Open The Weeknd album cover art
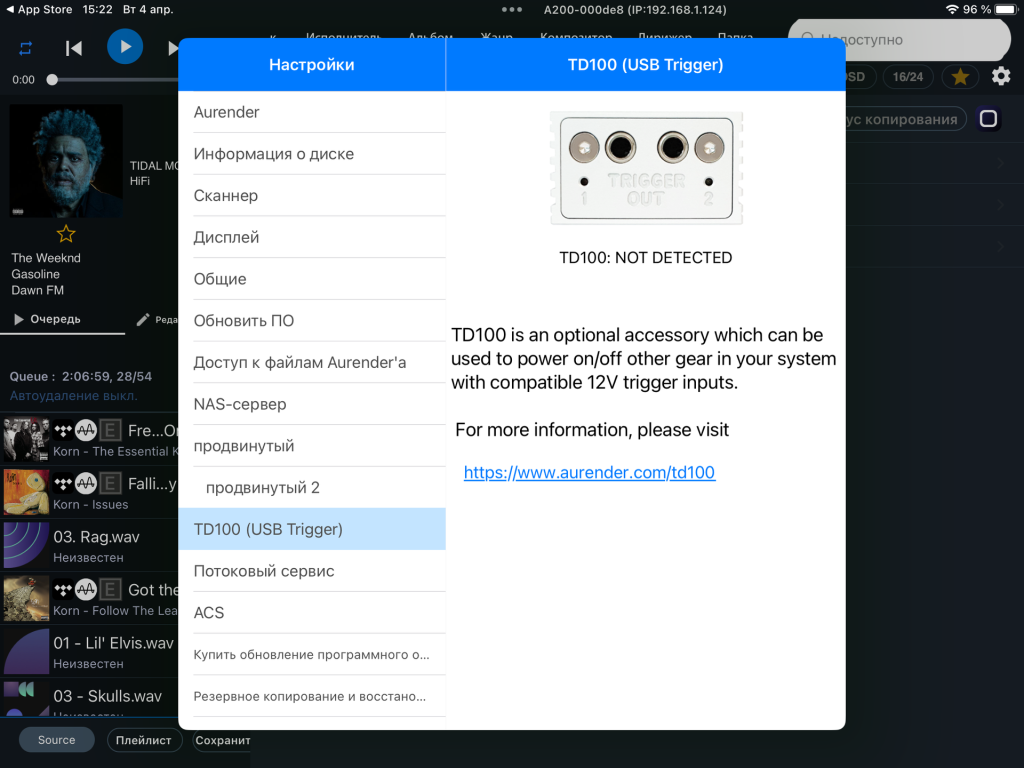The width and height of the screenshot is (1024, 768). pos(66,161)
